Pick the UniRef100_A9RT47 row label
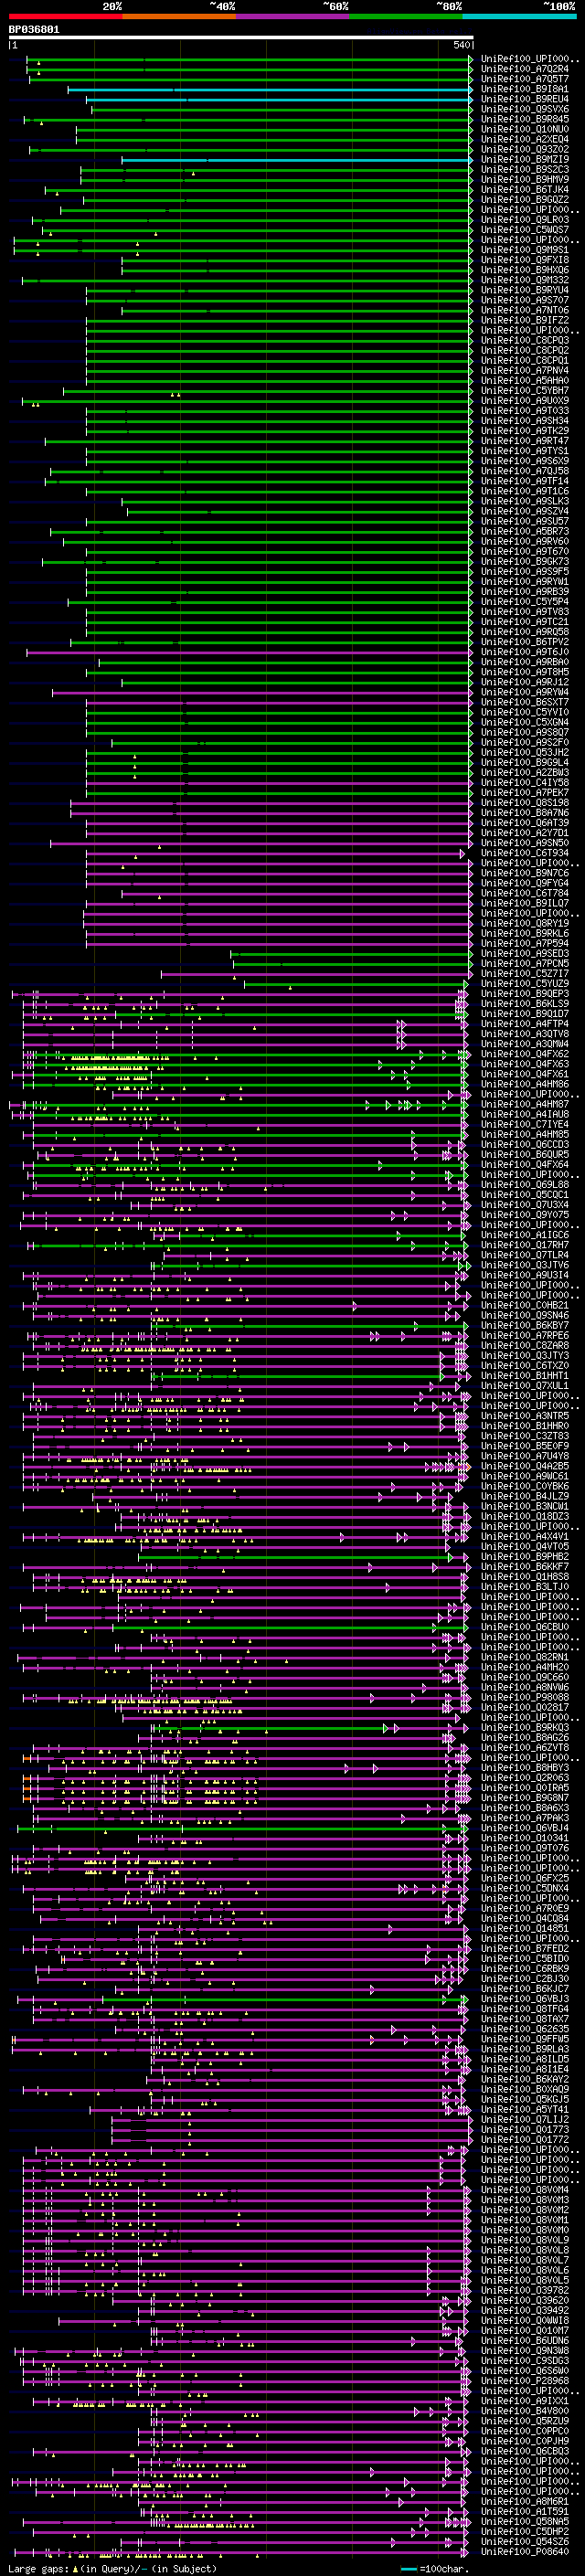This screenshot has width=585, height=2576. pos(525,440)
